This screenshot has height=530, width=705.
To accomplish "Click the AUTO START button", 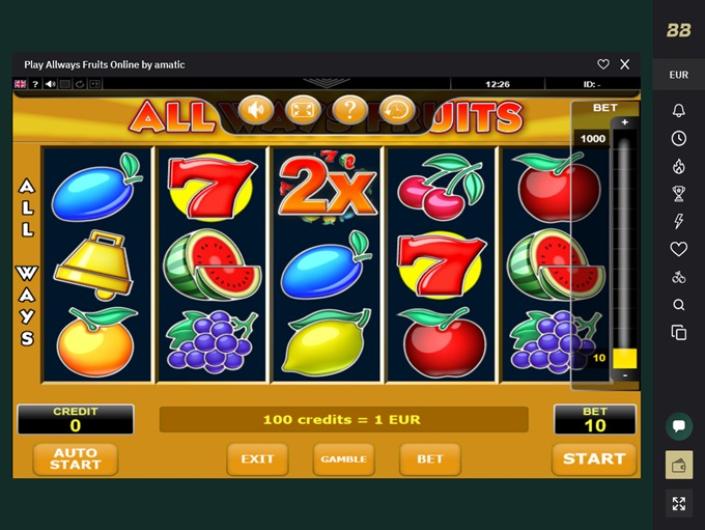I will [76, 459].
